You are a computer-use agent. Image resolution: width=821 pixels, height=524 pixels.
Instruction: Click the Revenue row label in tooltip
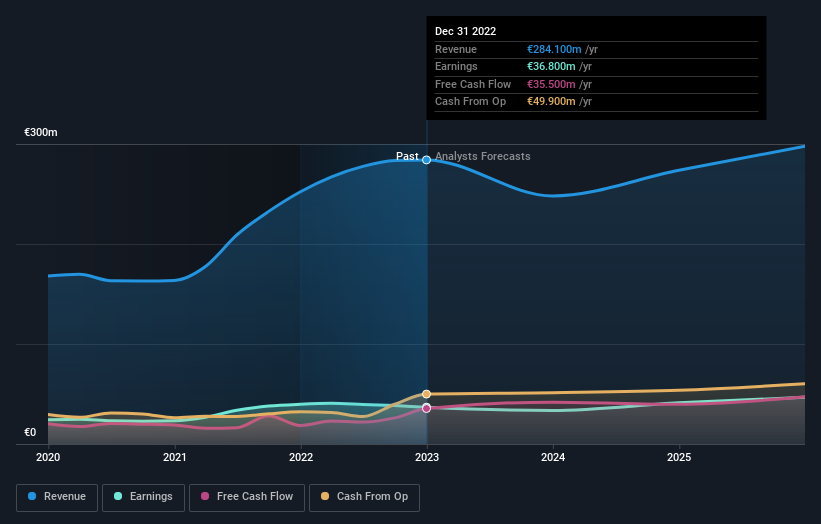click(x=456, y=49)
